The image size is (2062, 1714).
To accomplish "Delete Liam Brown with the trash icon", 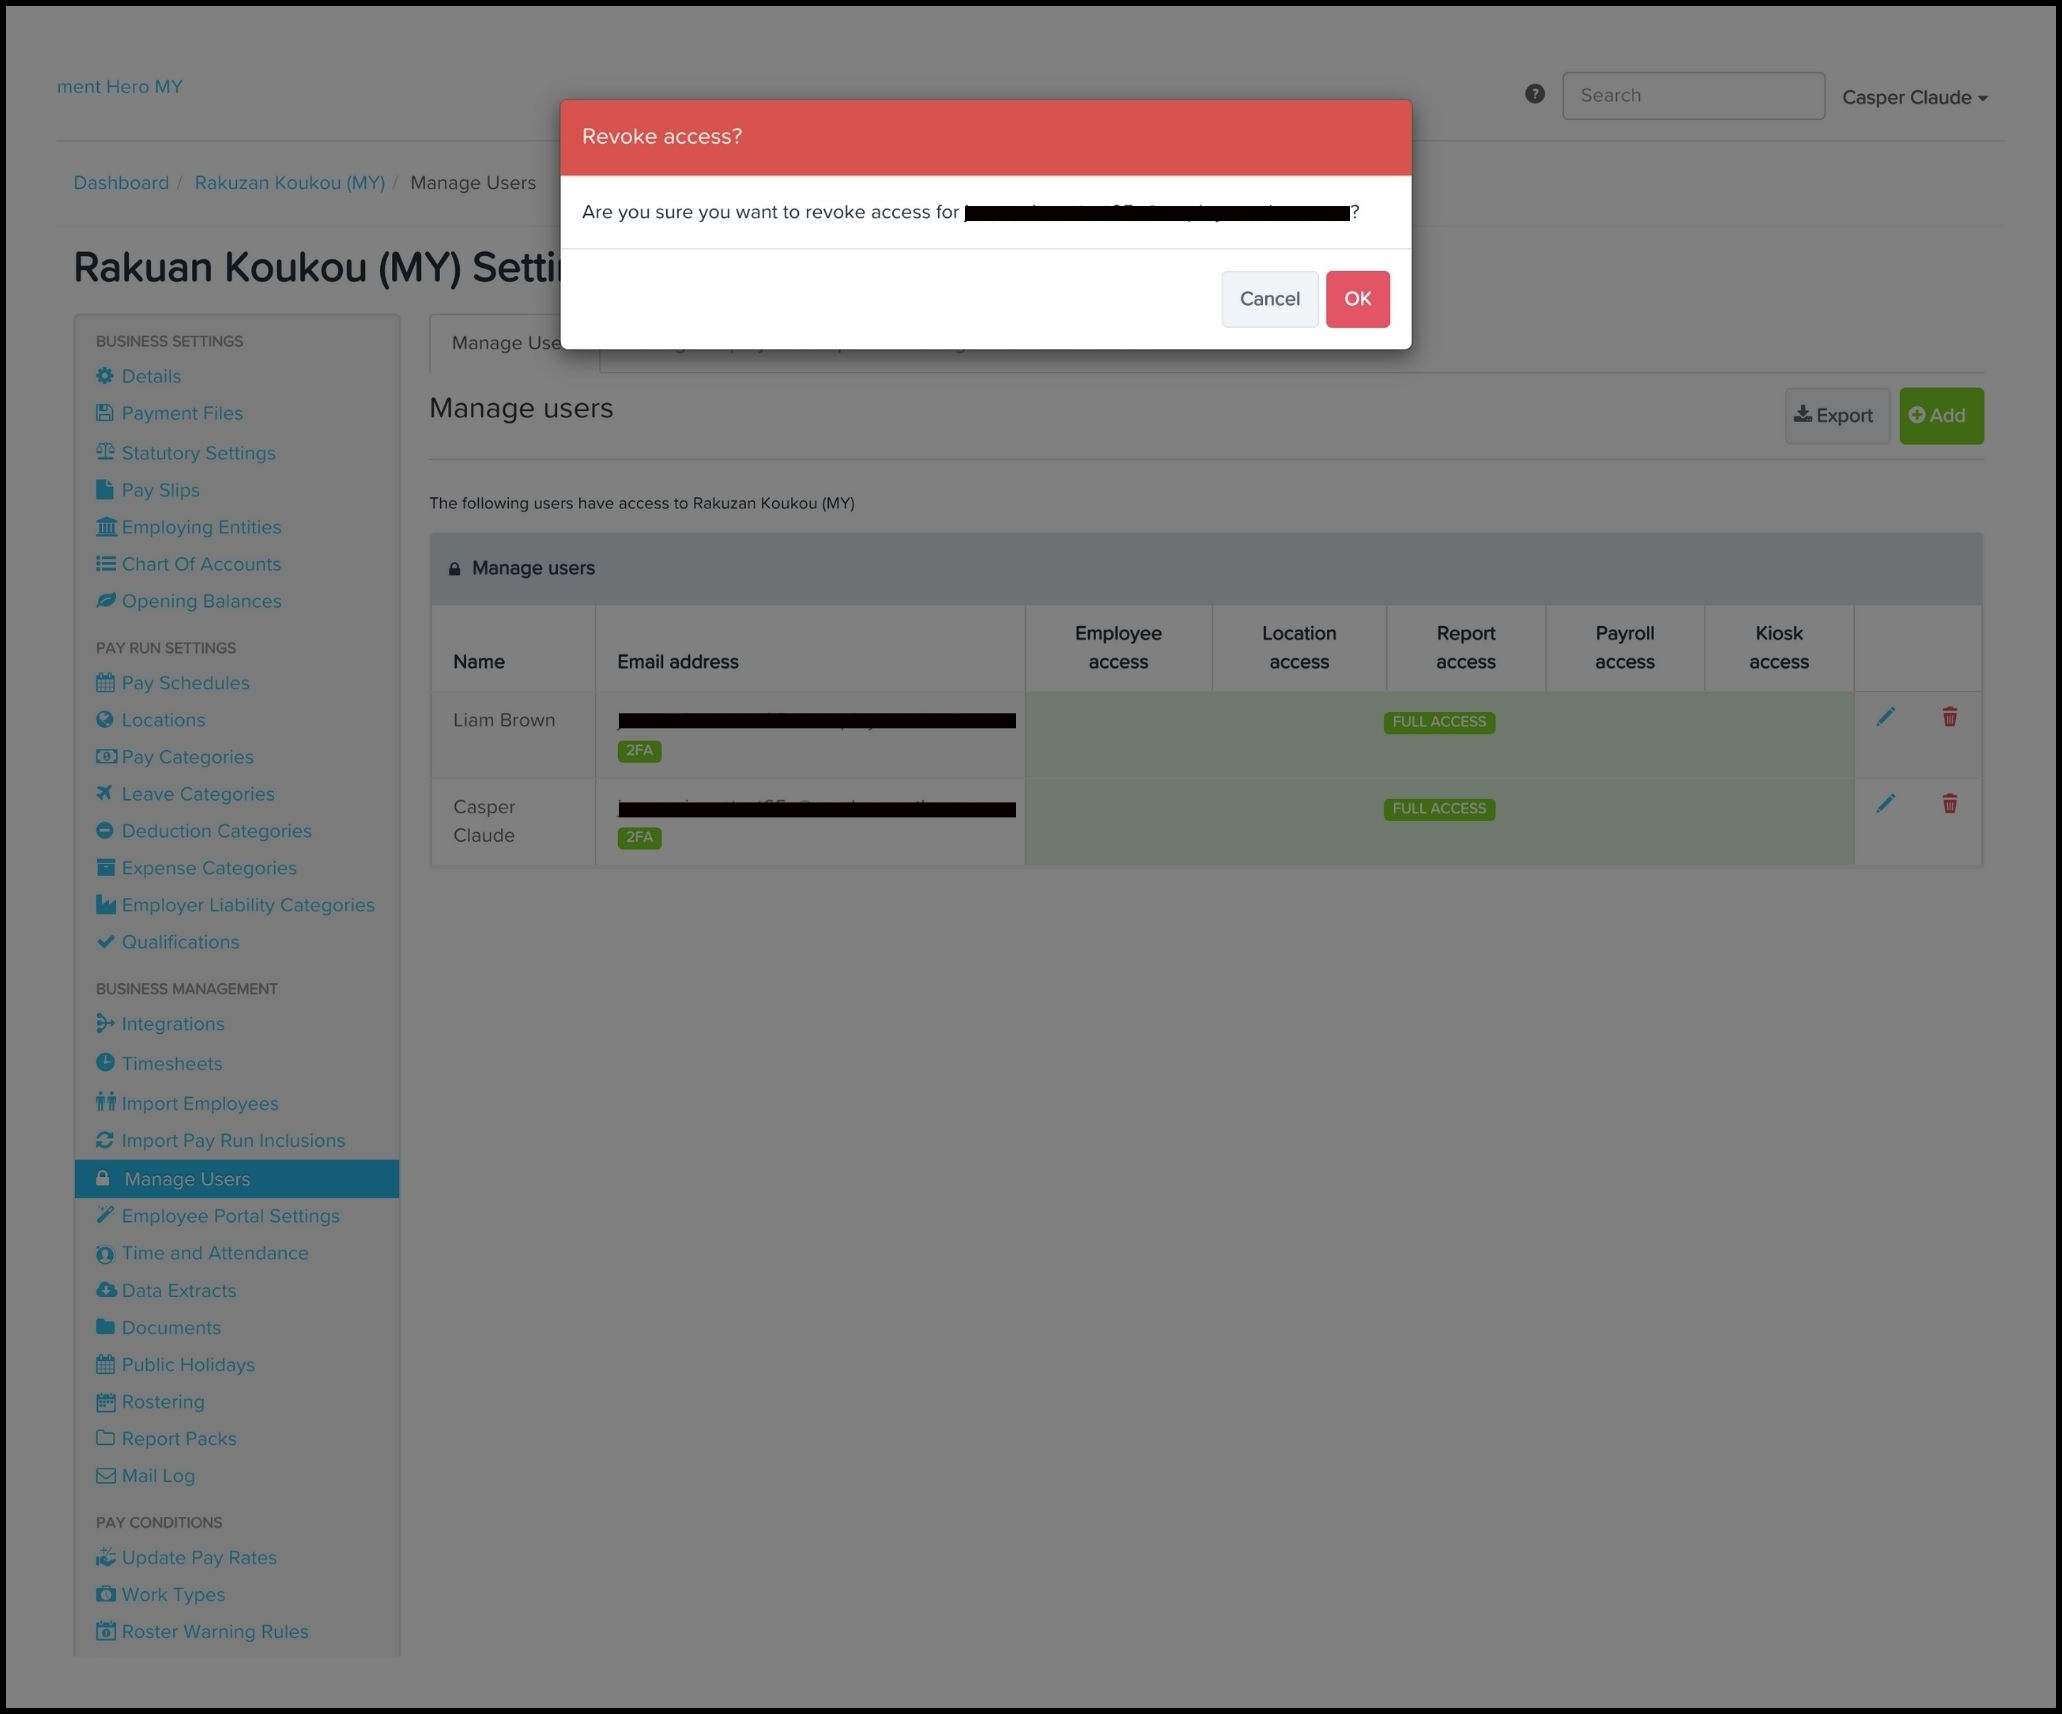I will [x=1949, y=717].
